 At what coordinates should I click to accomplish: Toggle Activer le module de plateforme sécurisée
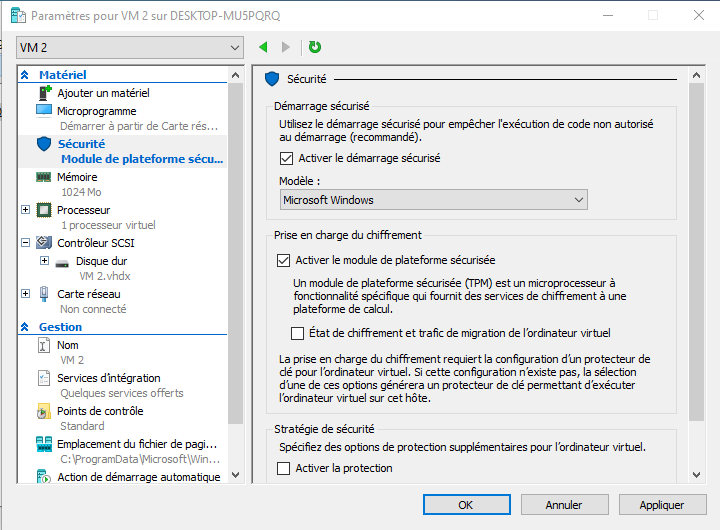click(x=283, y=260)
